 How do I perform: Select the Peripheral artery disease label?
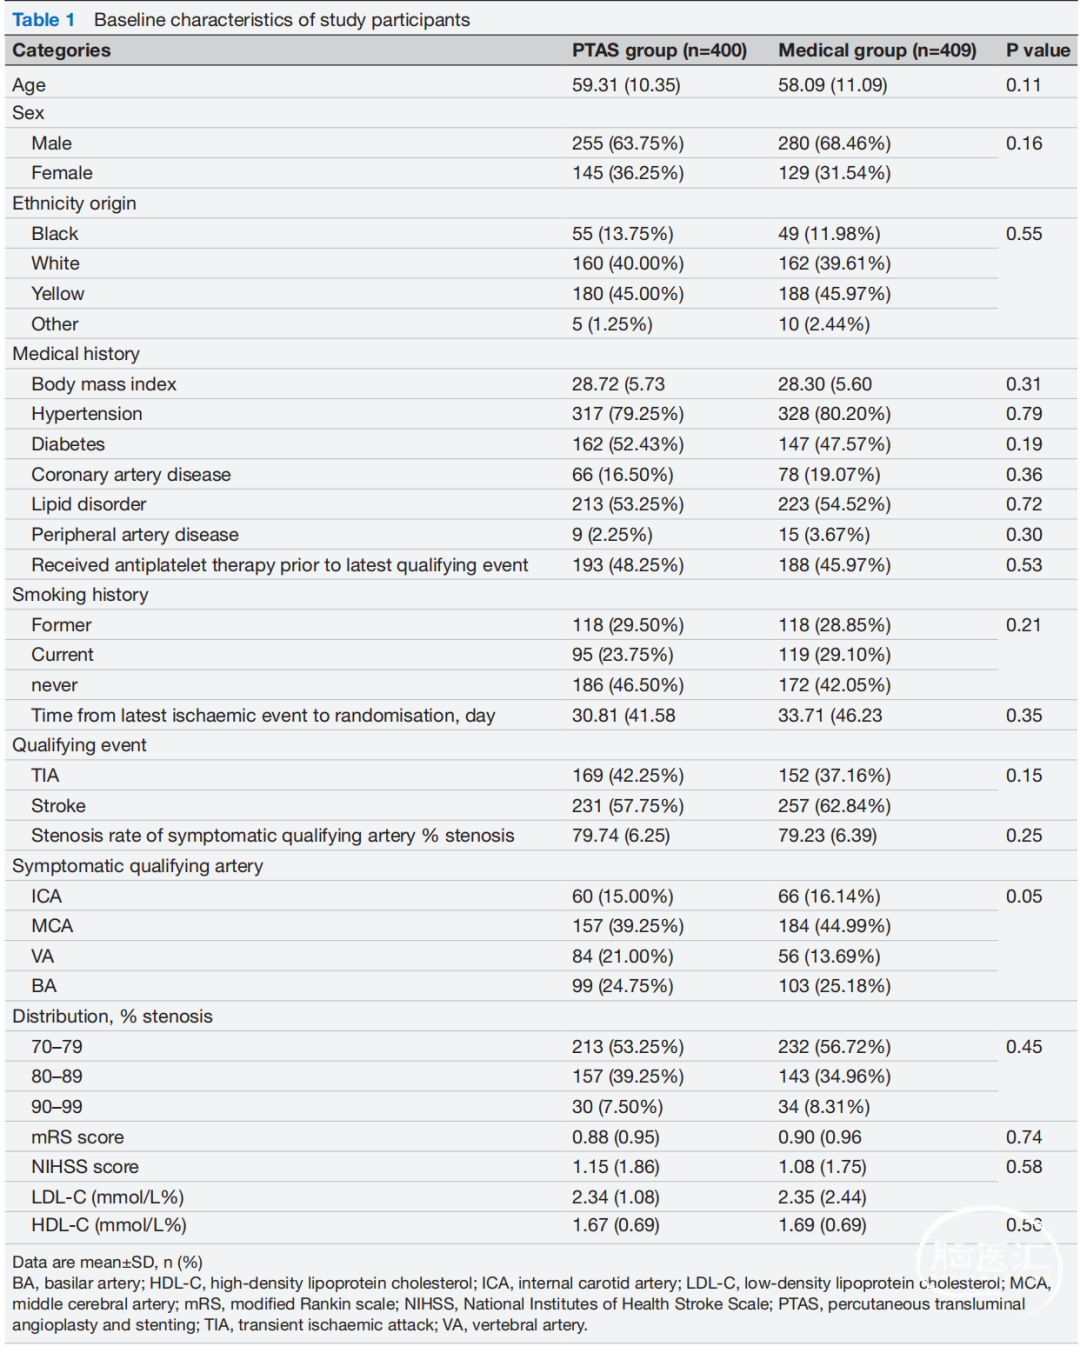135,535
